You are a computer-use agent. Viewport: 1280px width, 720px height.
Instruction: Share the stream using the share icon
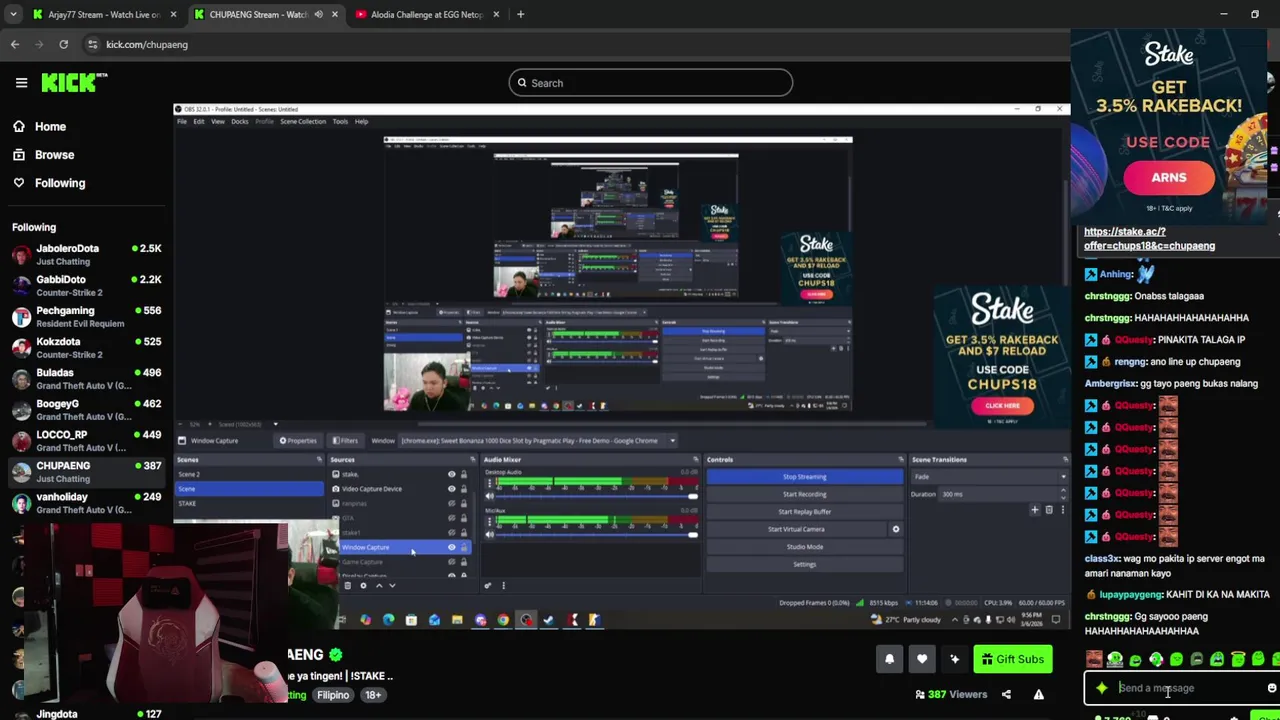(x=1006, y=694)
